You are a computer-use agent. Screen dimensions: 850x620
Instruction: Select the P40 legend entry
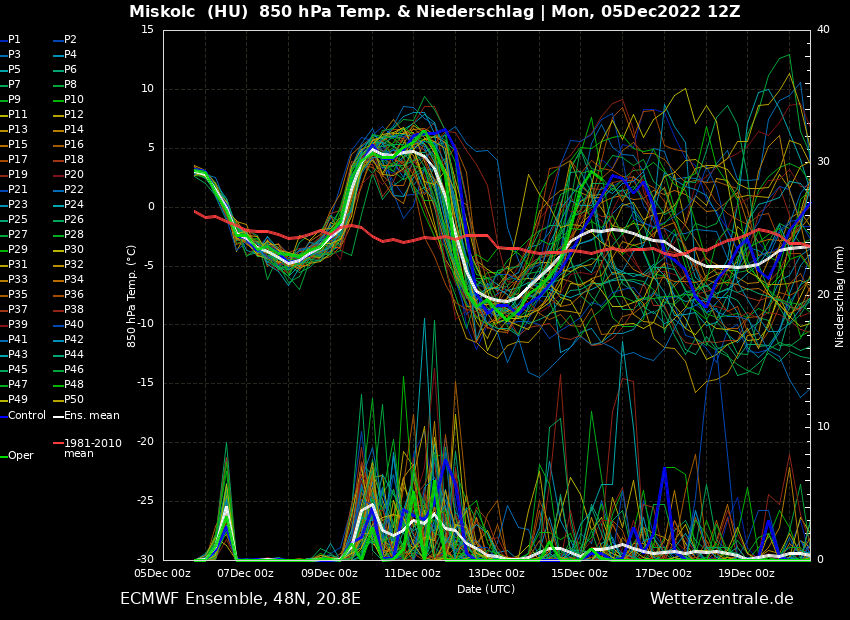74,325
